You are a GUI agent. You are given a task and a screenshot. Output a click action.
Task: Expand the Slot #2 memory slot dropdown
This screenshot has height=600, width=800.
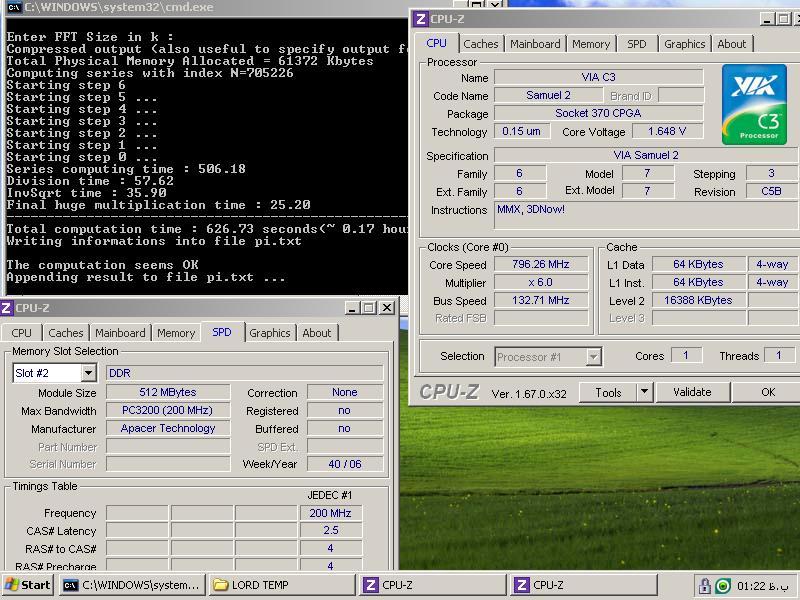click(88, 373)
